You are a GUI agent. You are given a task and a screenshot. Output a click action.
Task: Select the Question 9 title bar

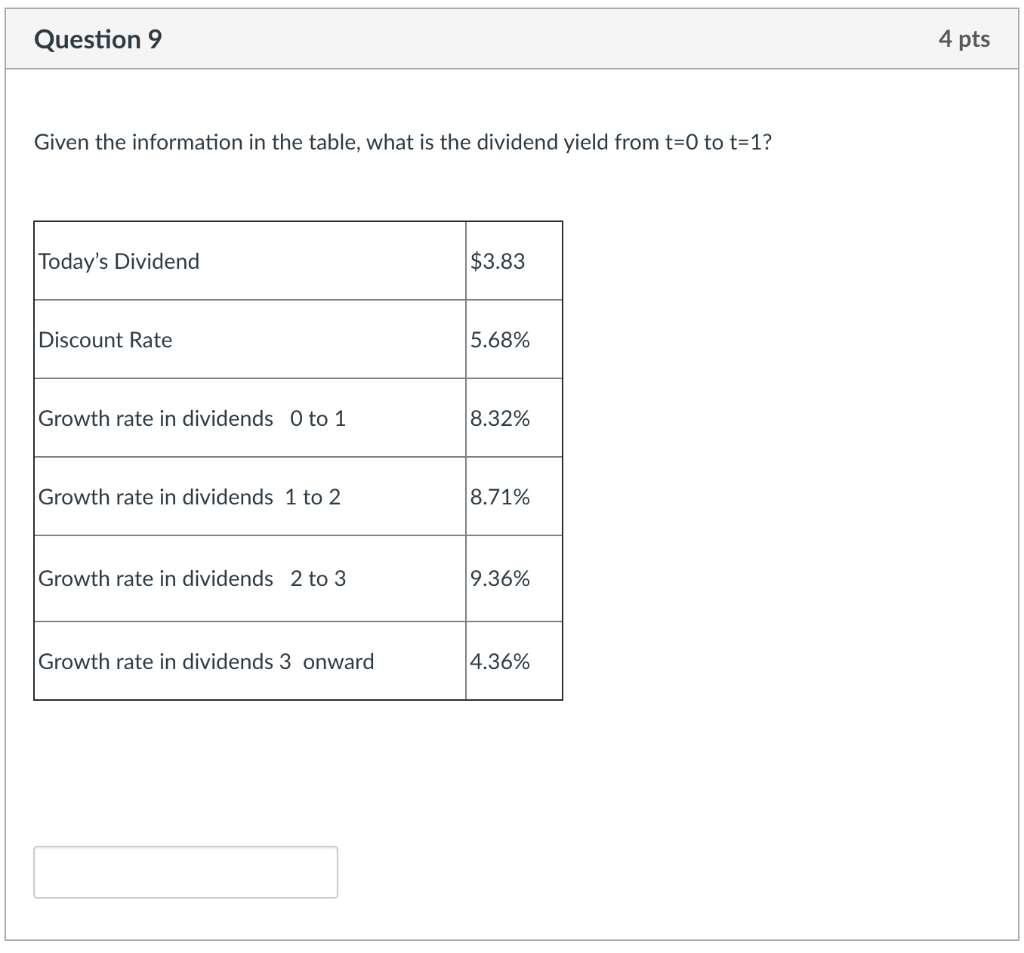(x=512, y=39)
